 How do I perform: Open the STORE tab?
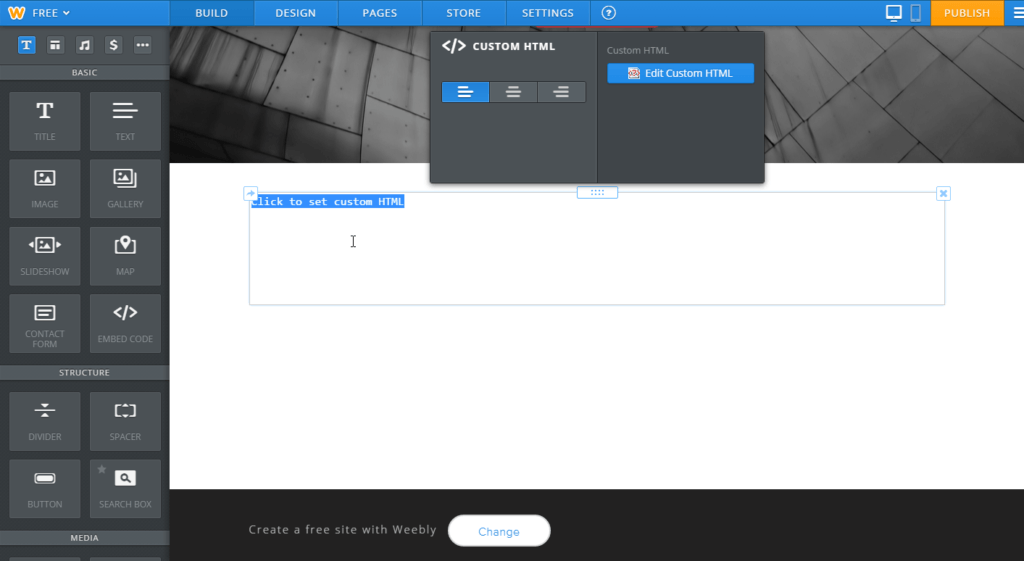point(464,13)
